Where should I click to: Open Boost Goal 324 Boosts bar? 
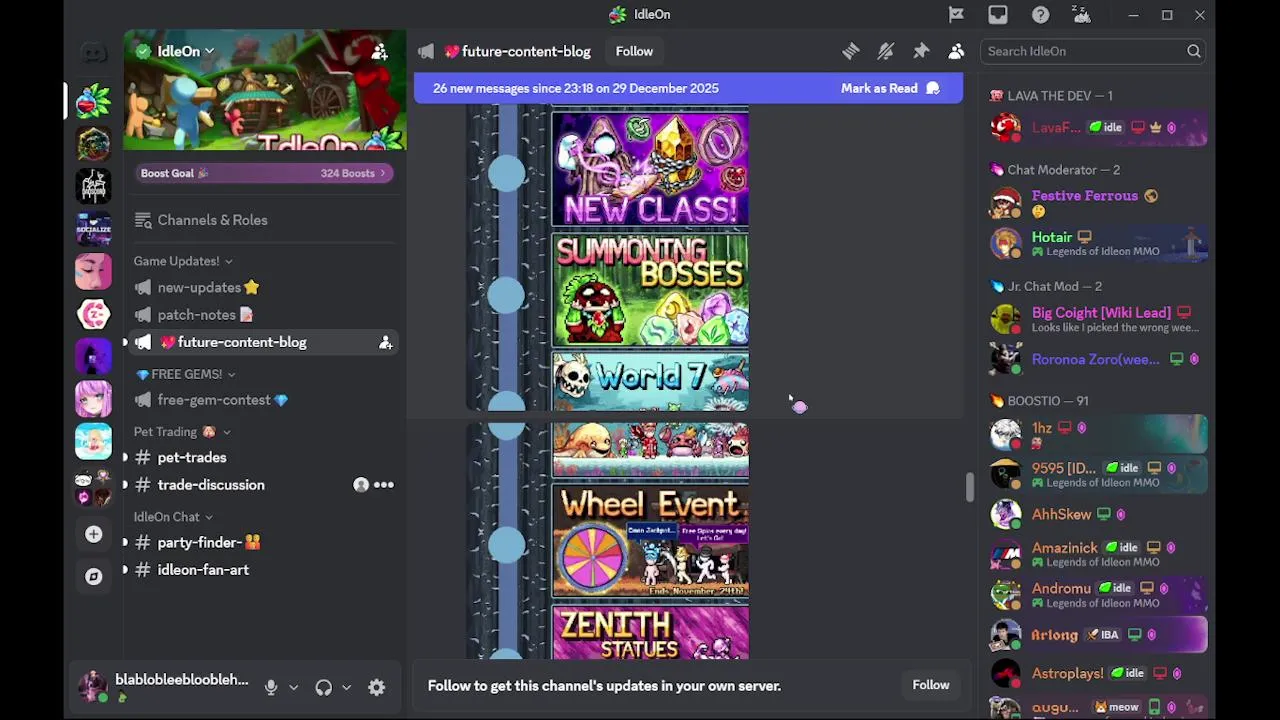tap(264, 173)
